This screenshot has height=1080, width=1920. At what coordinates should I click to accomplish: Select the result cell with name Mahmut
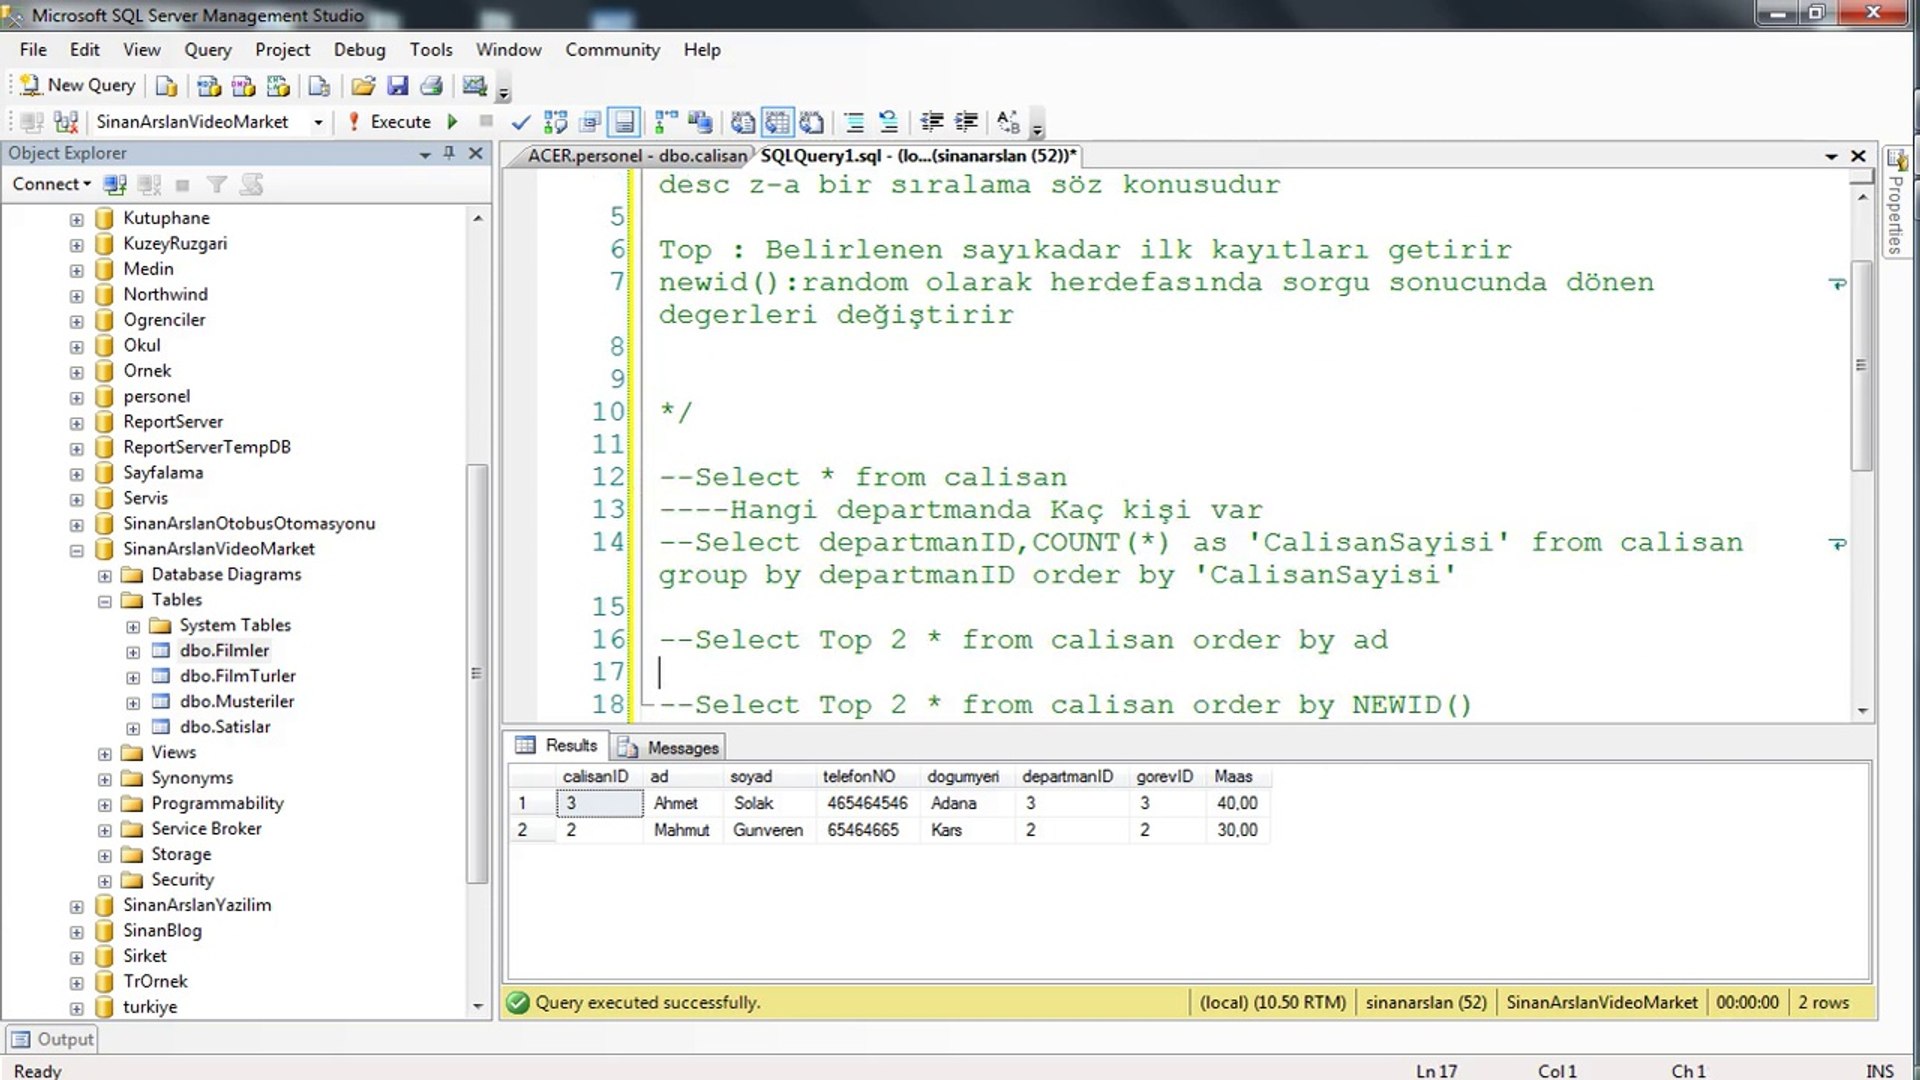pyautogui.click(x=681, y=830)
